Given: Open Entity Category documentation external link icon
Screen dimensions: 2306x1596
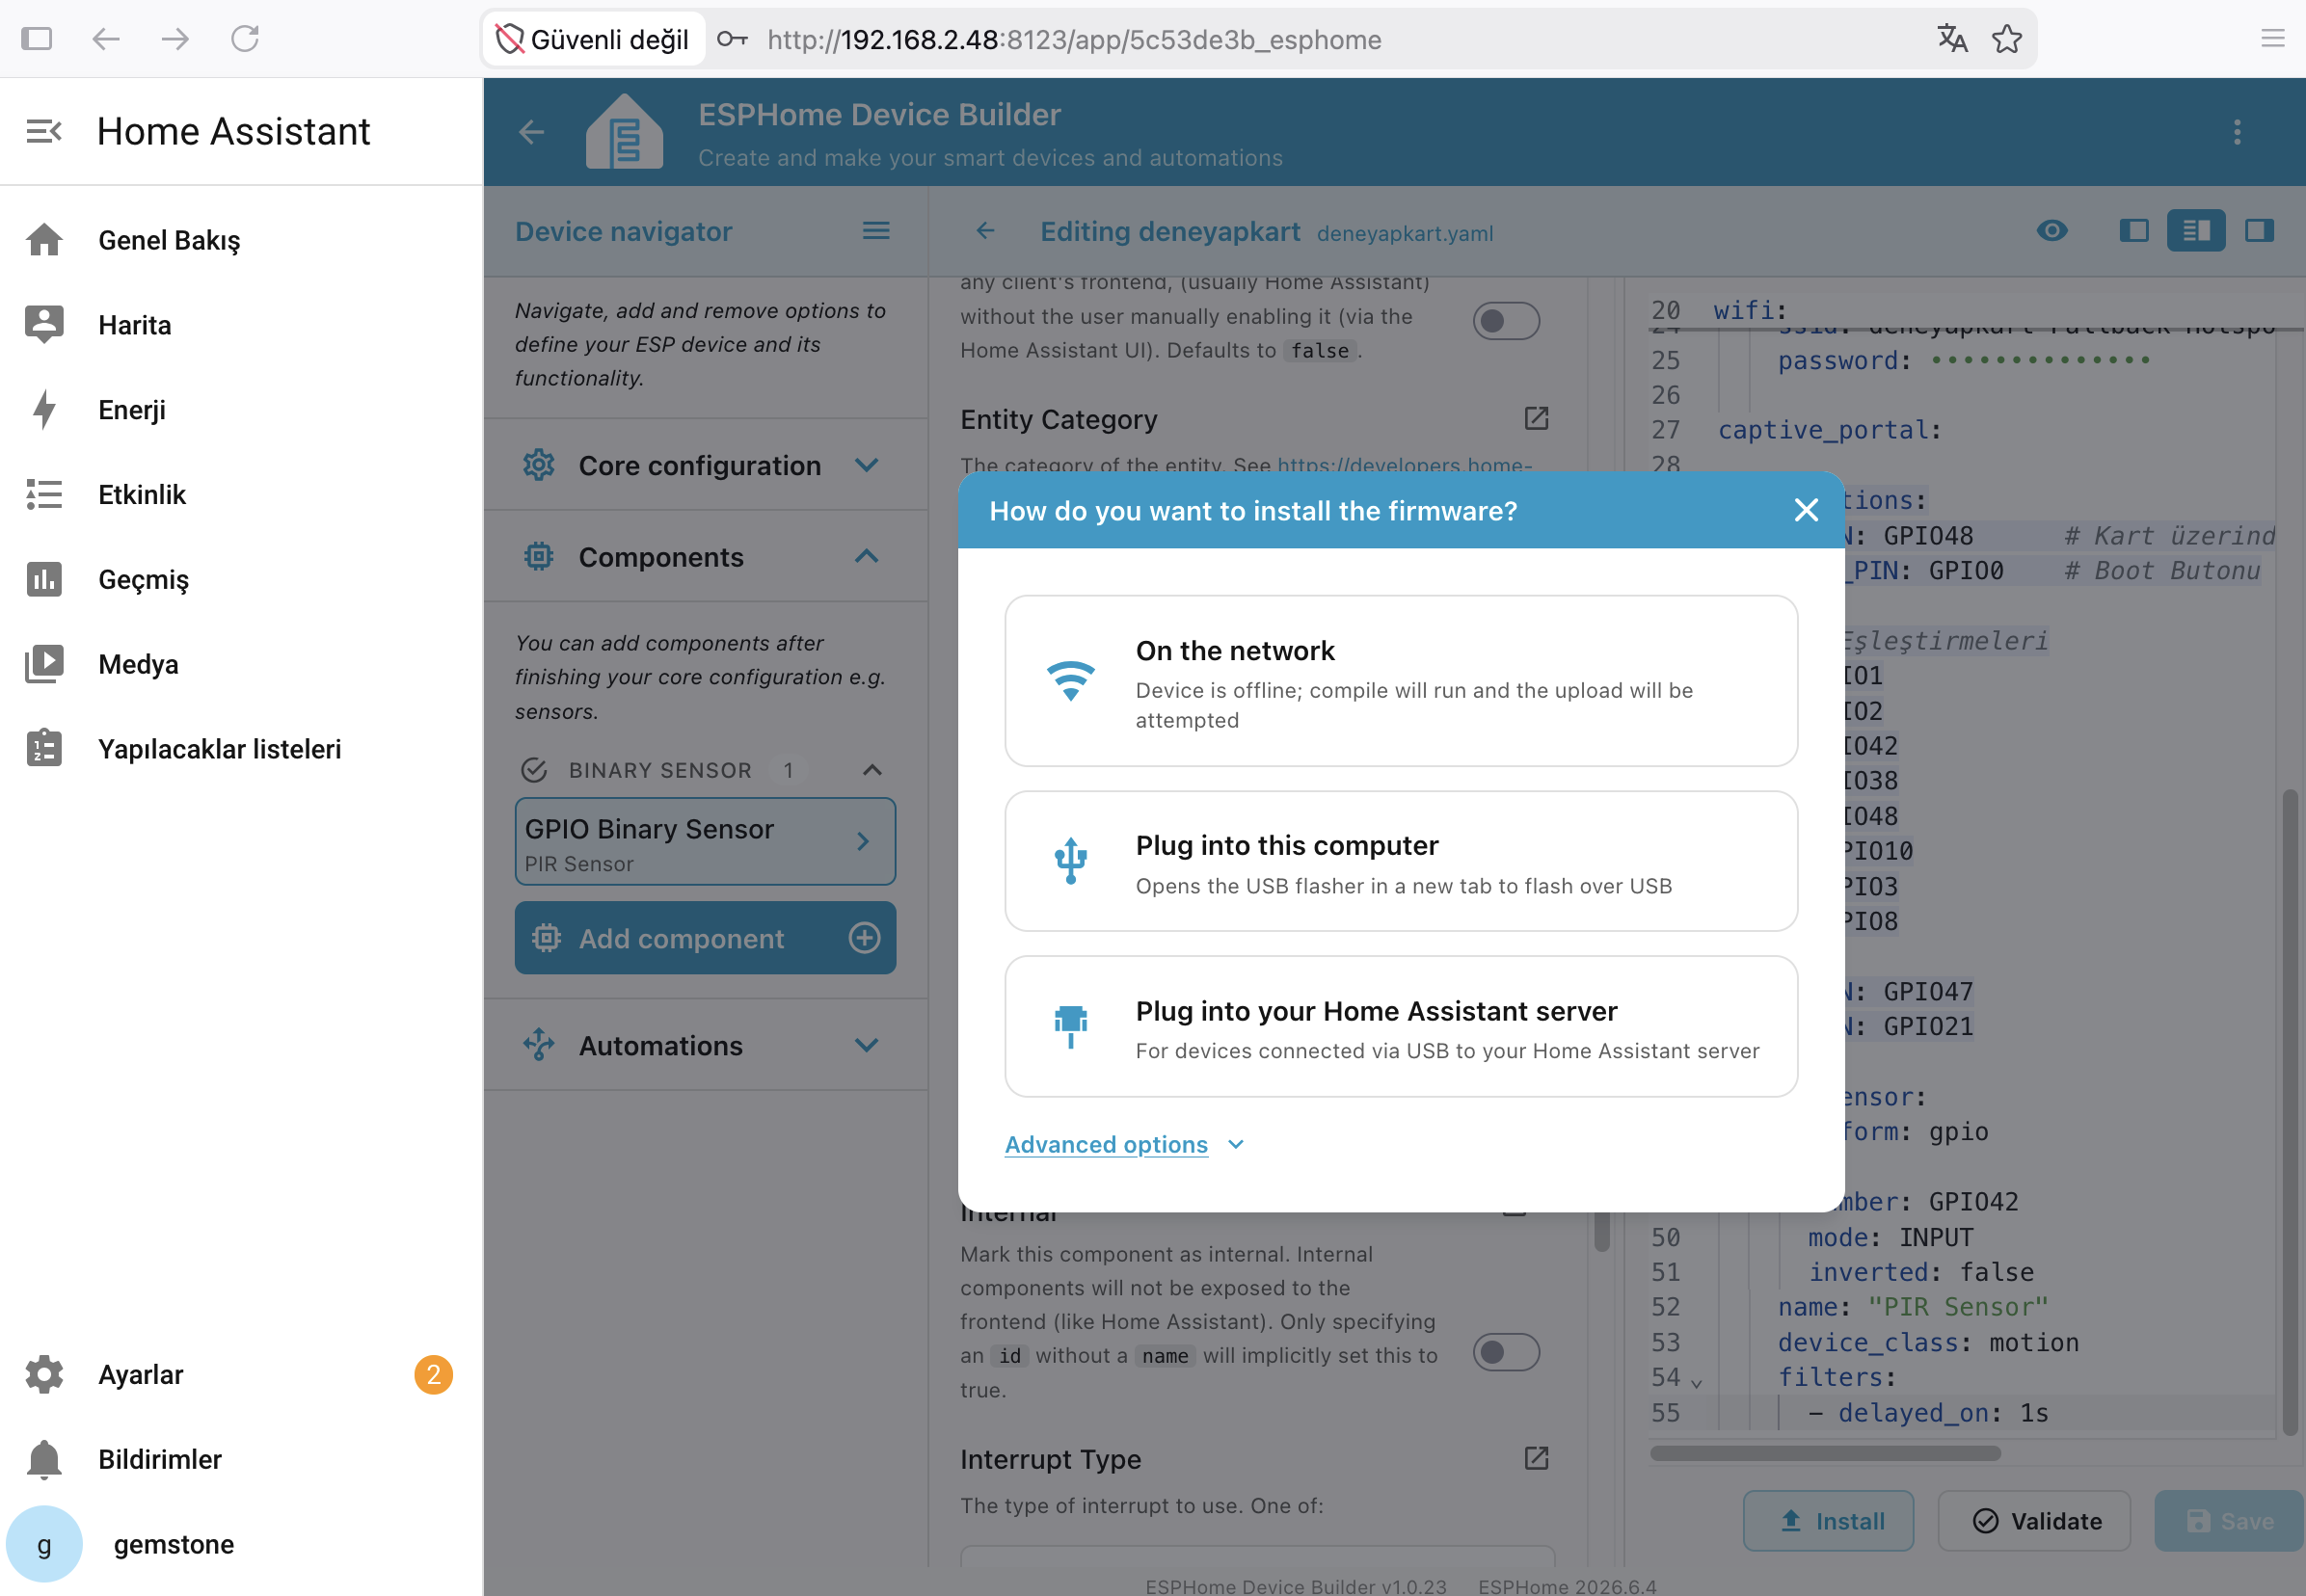Looking at the screenshot, I should 1536,418.
